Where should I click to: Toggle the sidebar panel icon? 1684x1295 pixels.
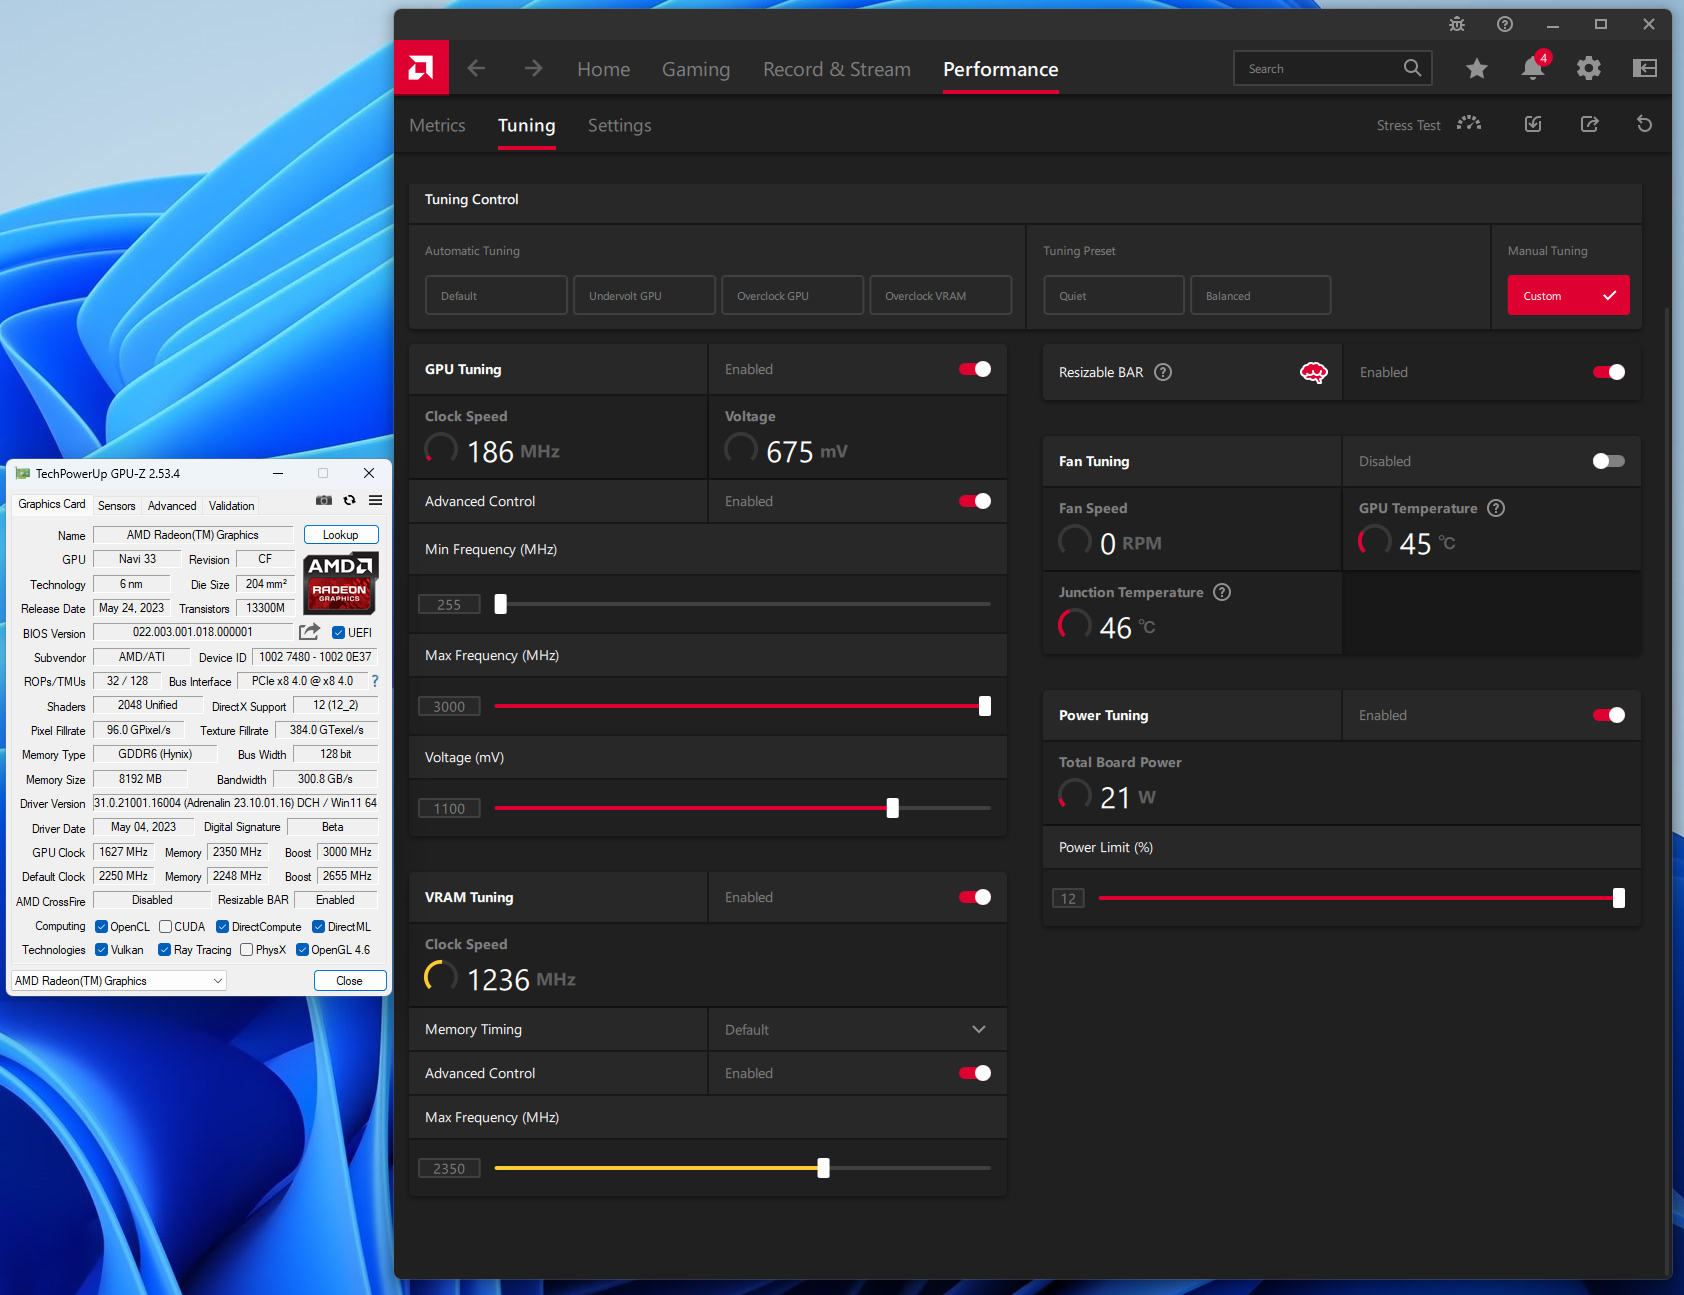[1645, 68]
